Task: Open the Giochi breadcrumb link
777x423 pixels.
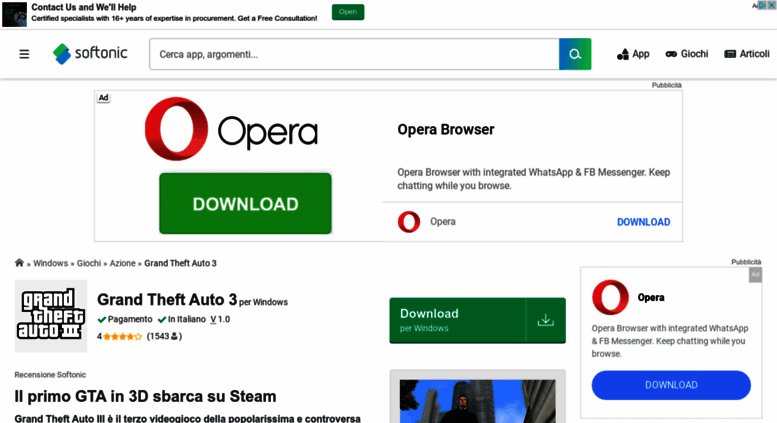Action: (x=89, y=263)
